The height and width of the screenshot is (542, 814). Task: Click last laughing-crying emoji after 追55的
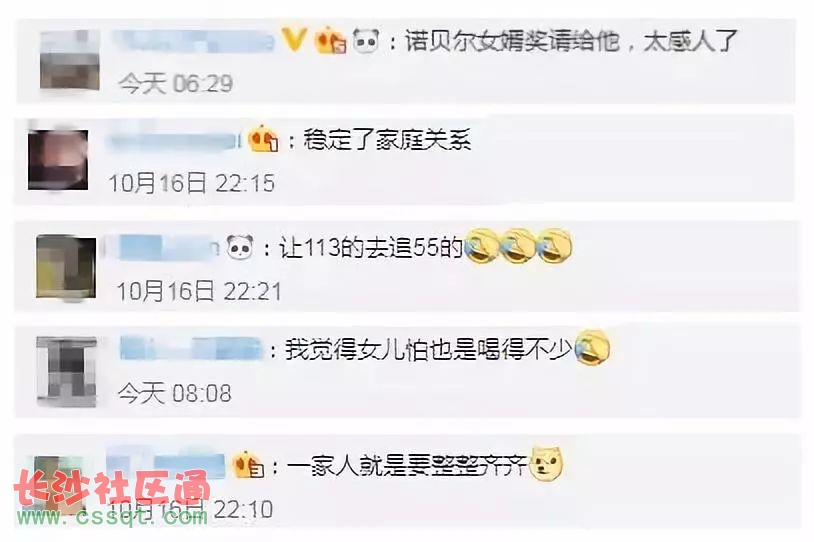[554, 246]
